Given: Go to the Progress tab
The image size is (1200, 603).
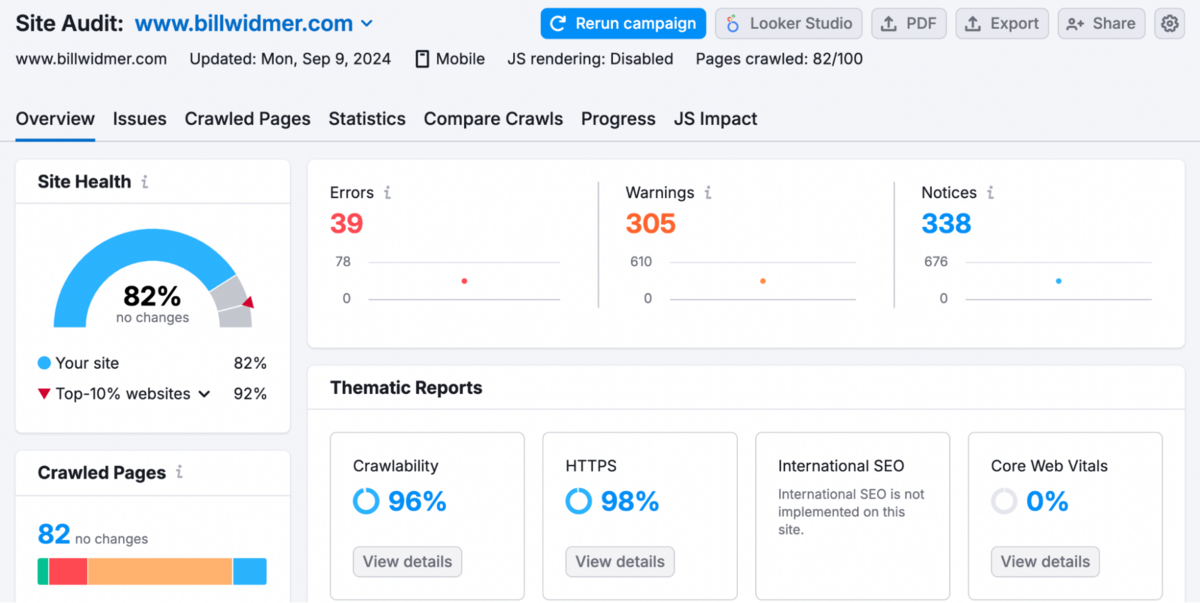Looking at the screenshot, I should (x=618, y=119).
